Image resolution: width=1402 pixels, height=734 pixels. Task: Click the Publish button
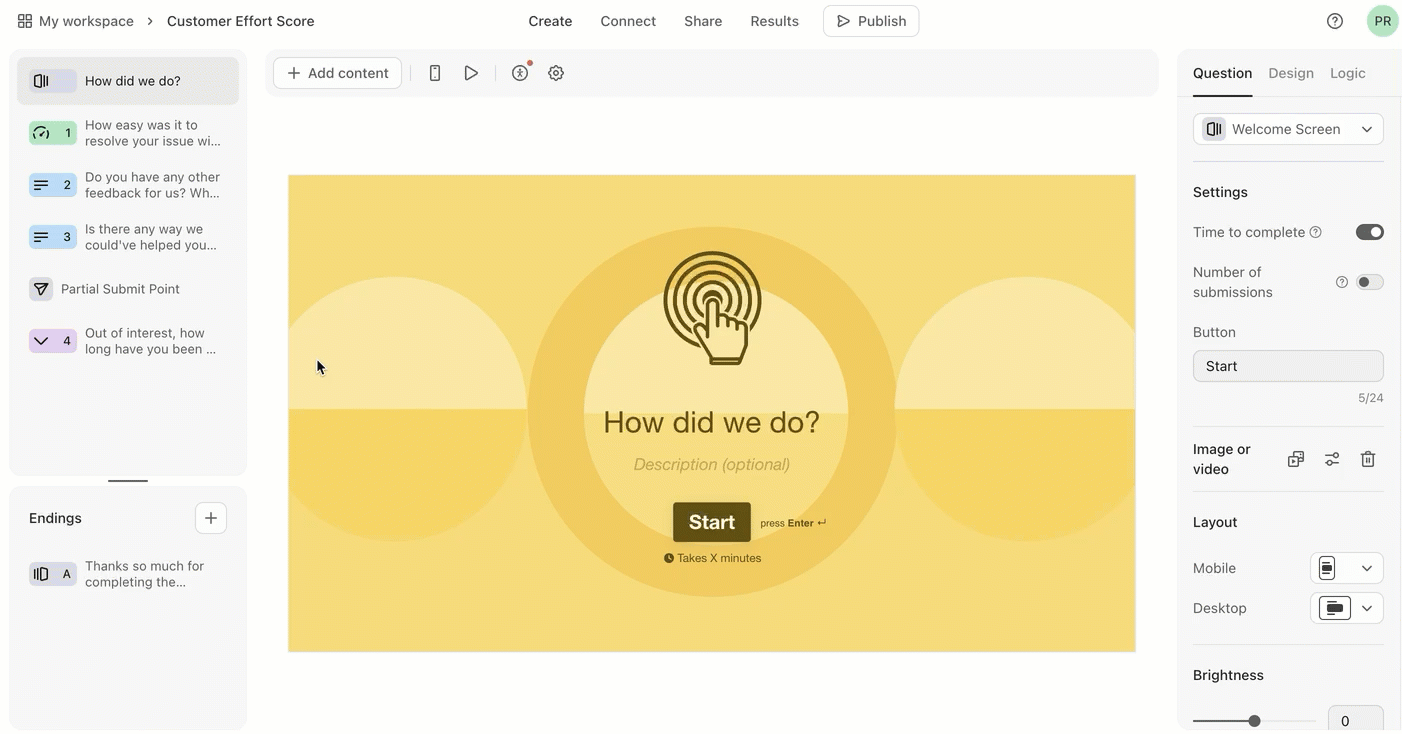(871, 21)
